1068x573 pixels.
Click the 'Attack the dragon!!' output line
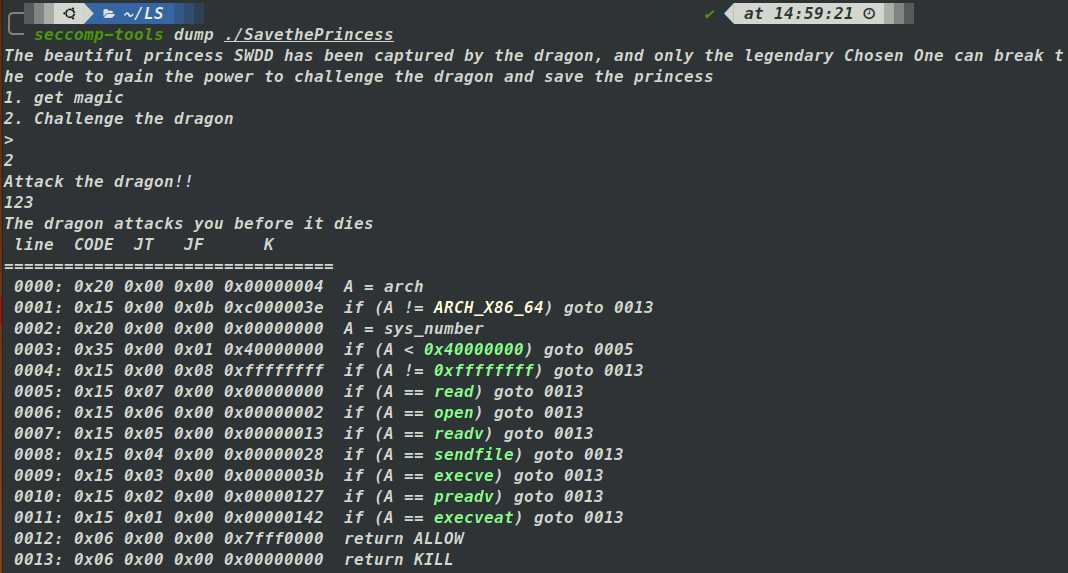[x=98, y=181]
